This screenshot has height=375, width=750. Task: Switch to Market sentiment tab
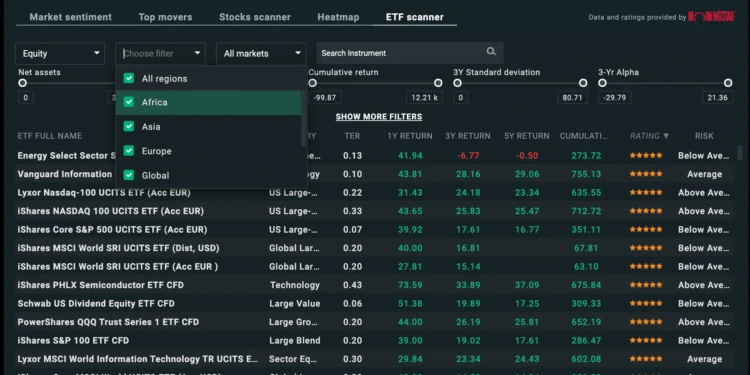70,17
